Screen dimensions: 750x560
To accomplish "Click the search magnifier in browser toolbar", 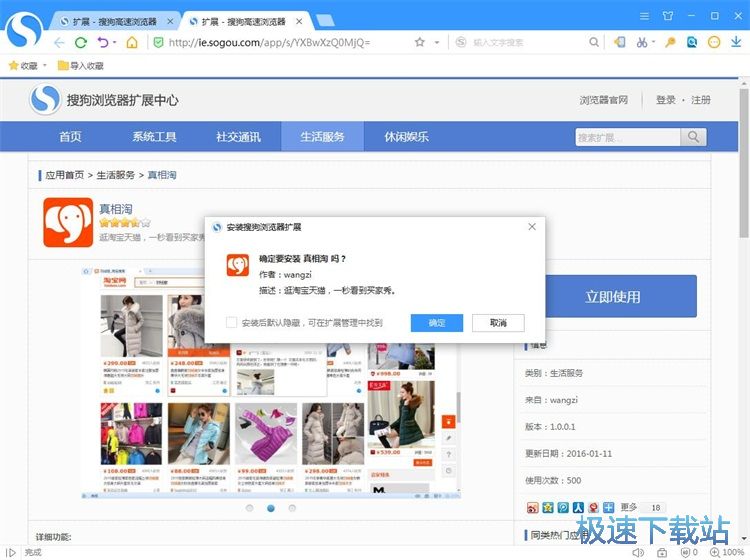I will pyautogui.click(x=594, y=42).
